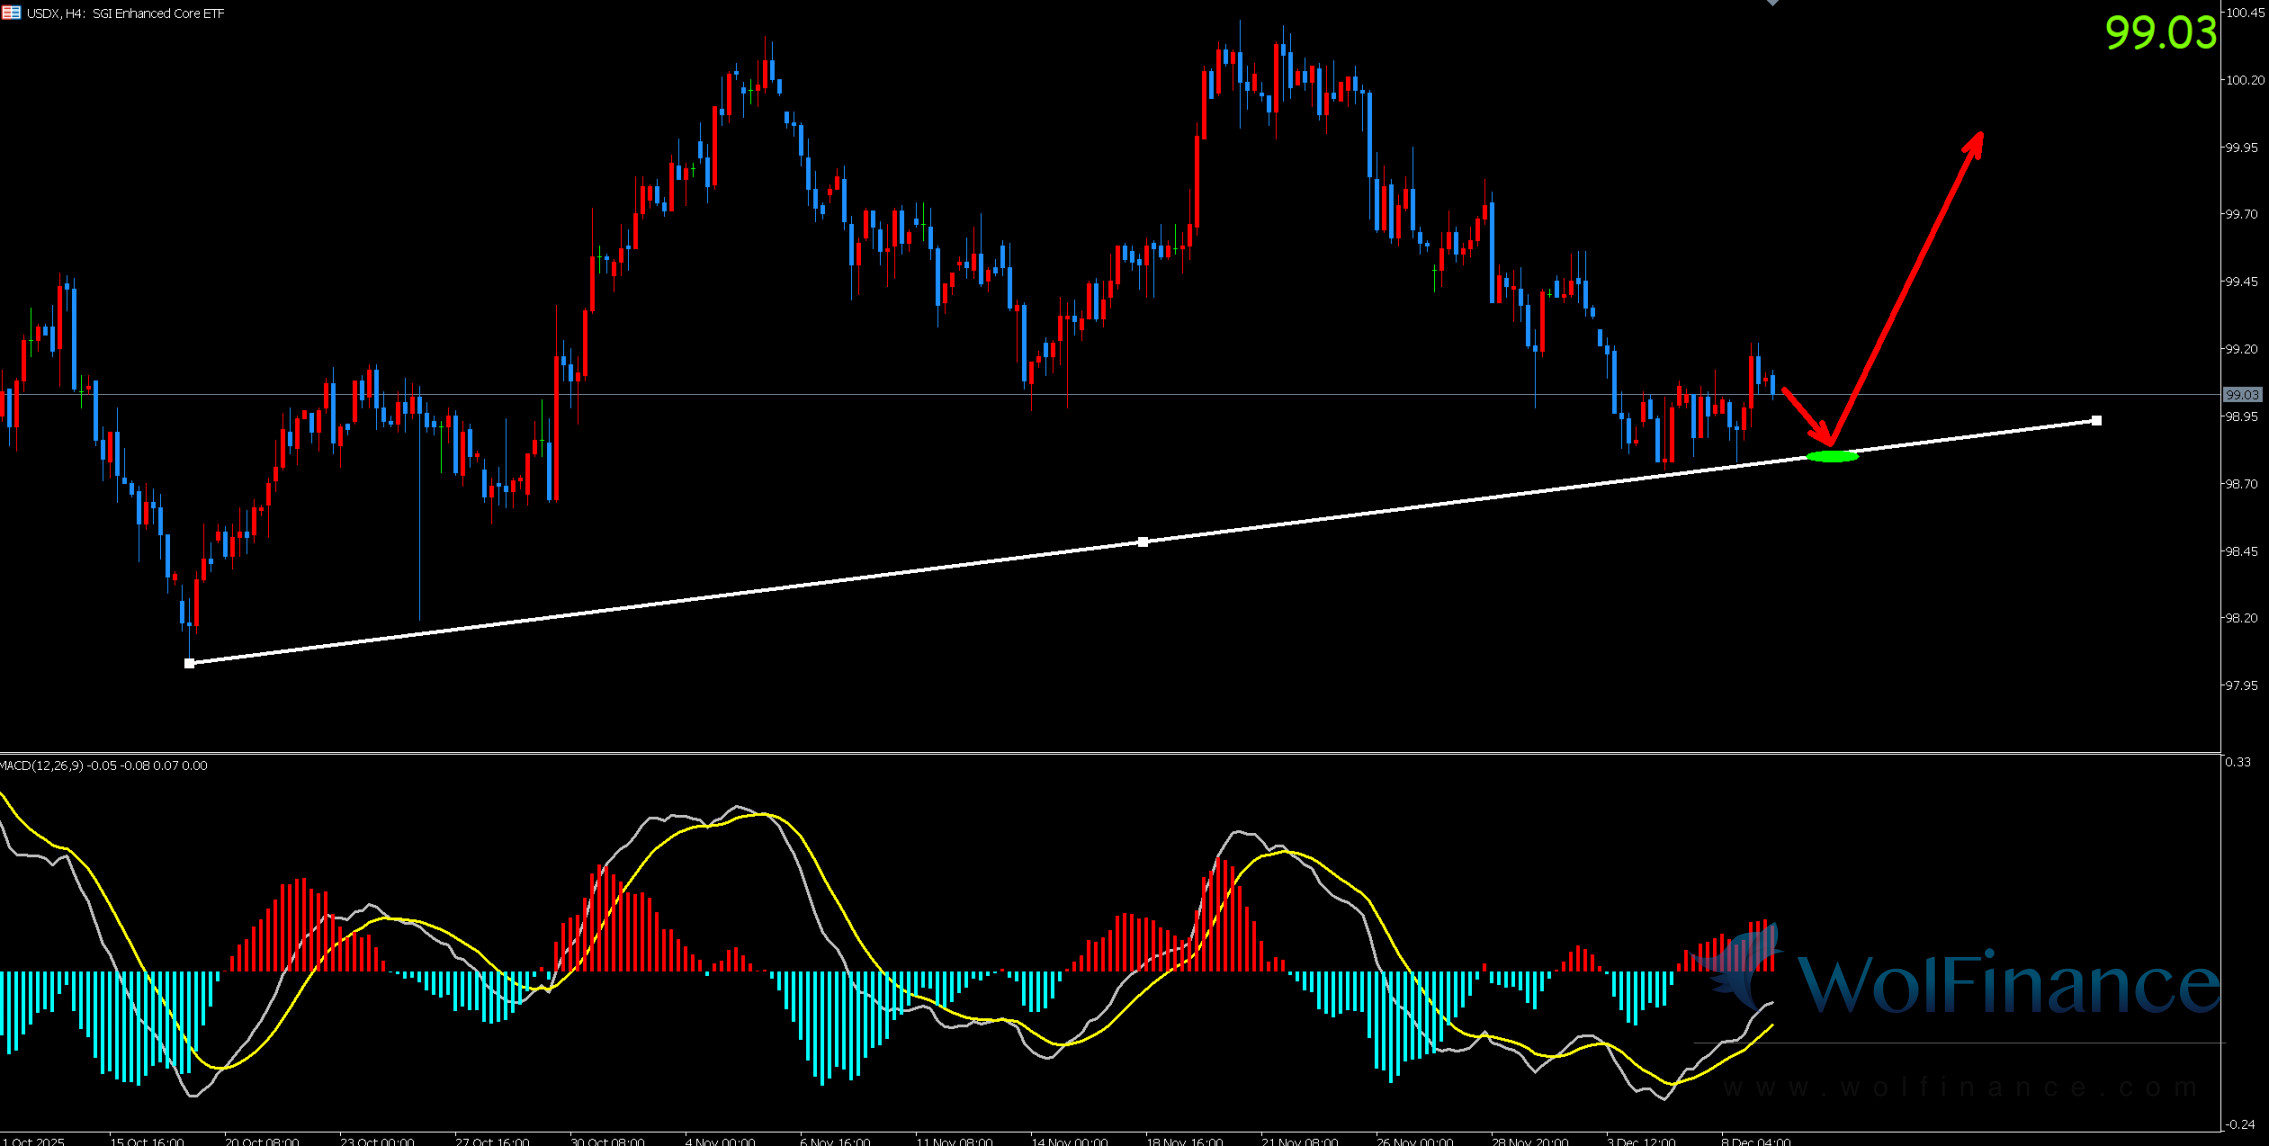
Task: Click the One Click Trading icon beside USDX
Action: pyautogui.click(x=11, y=13)
